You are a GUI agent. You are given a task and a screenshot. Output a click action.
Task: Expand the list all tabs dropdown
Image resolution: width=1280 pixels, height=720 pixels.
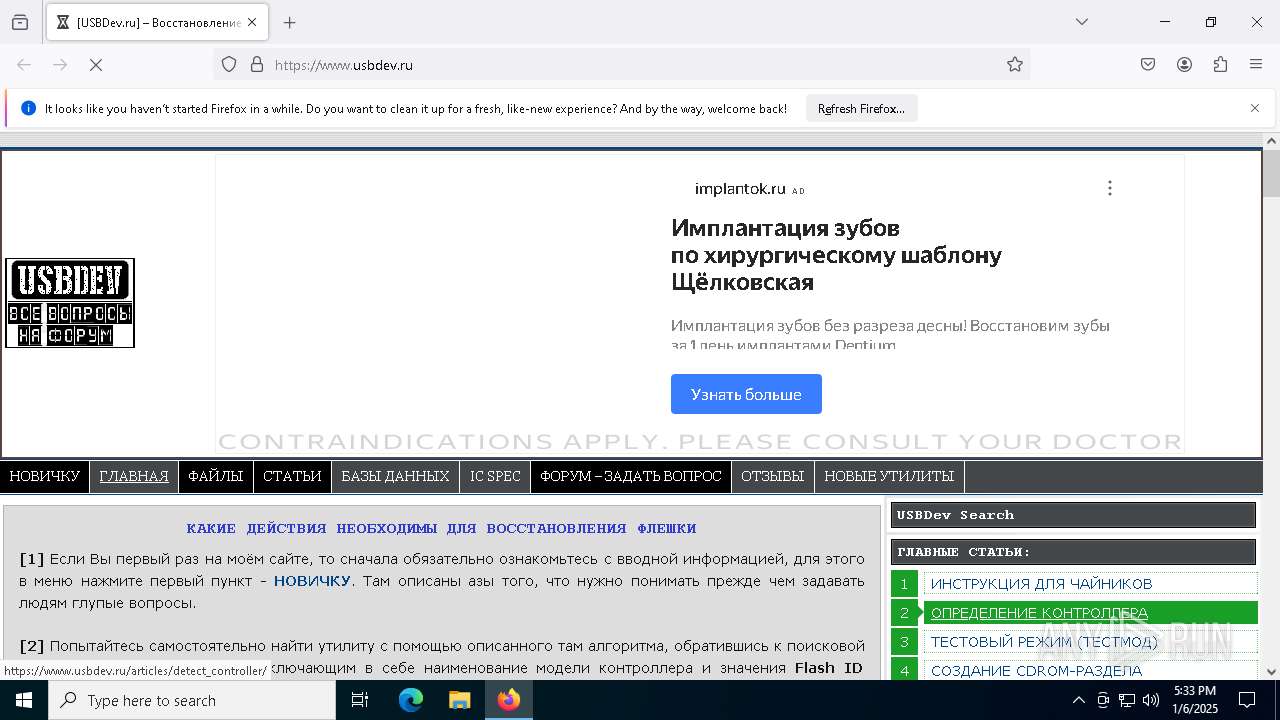point(1082,22)
